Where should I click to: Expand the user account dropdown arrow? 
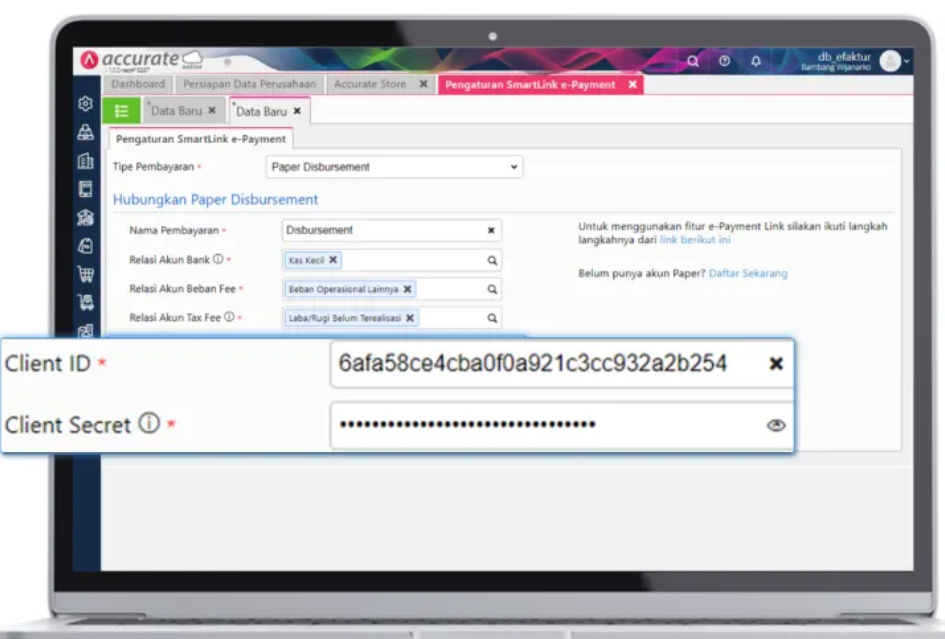[x=906, y=61]
